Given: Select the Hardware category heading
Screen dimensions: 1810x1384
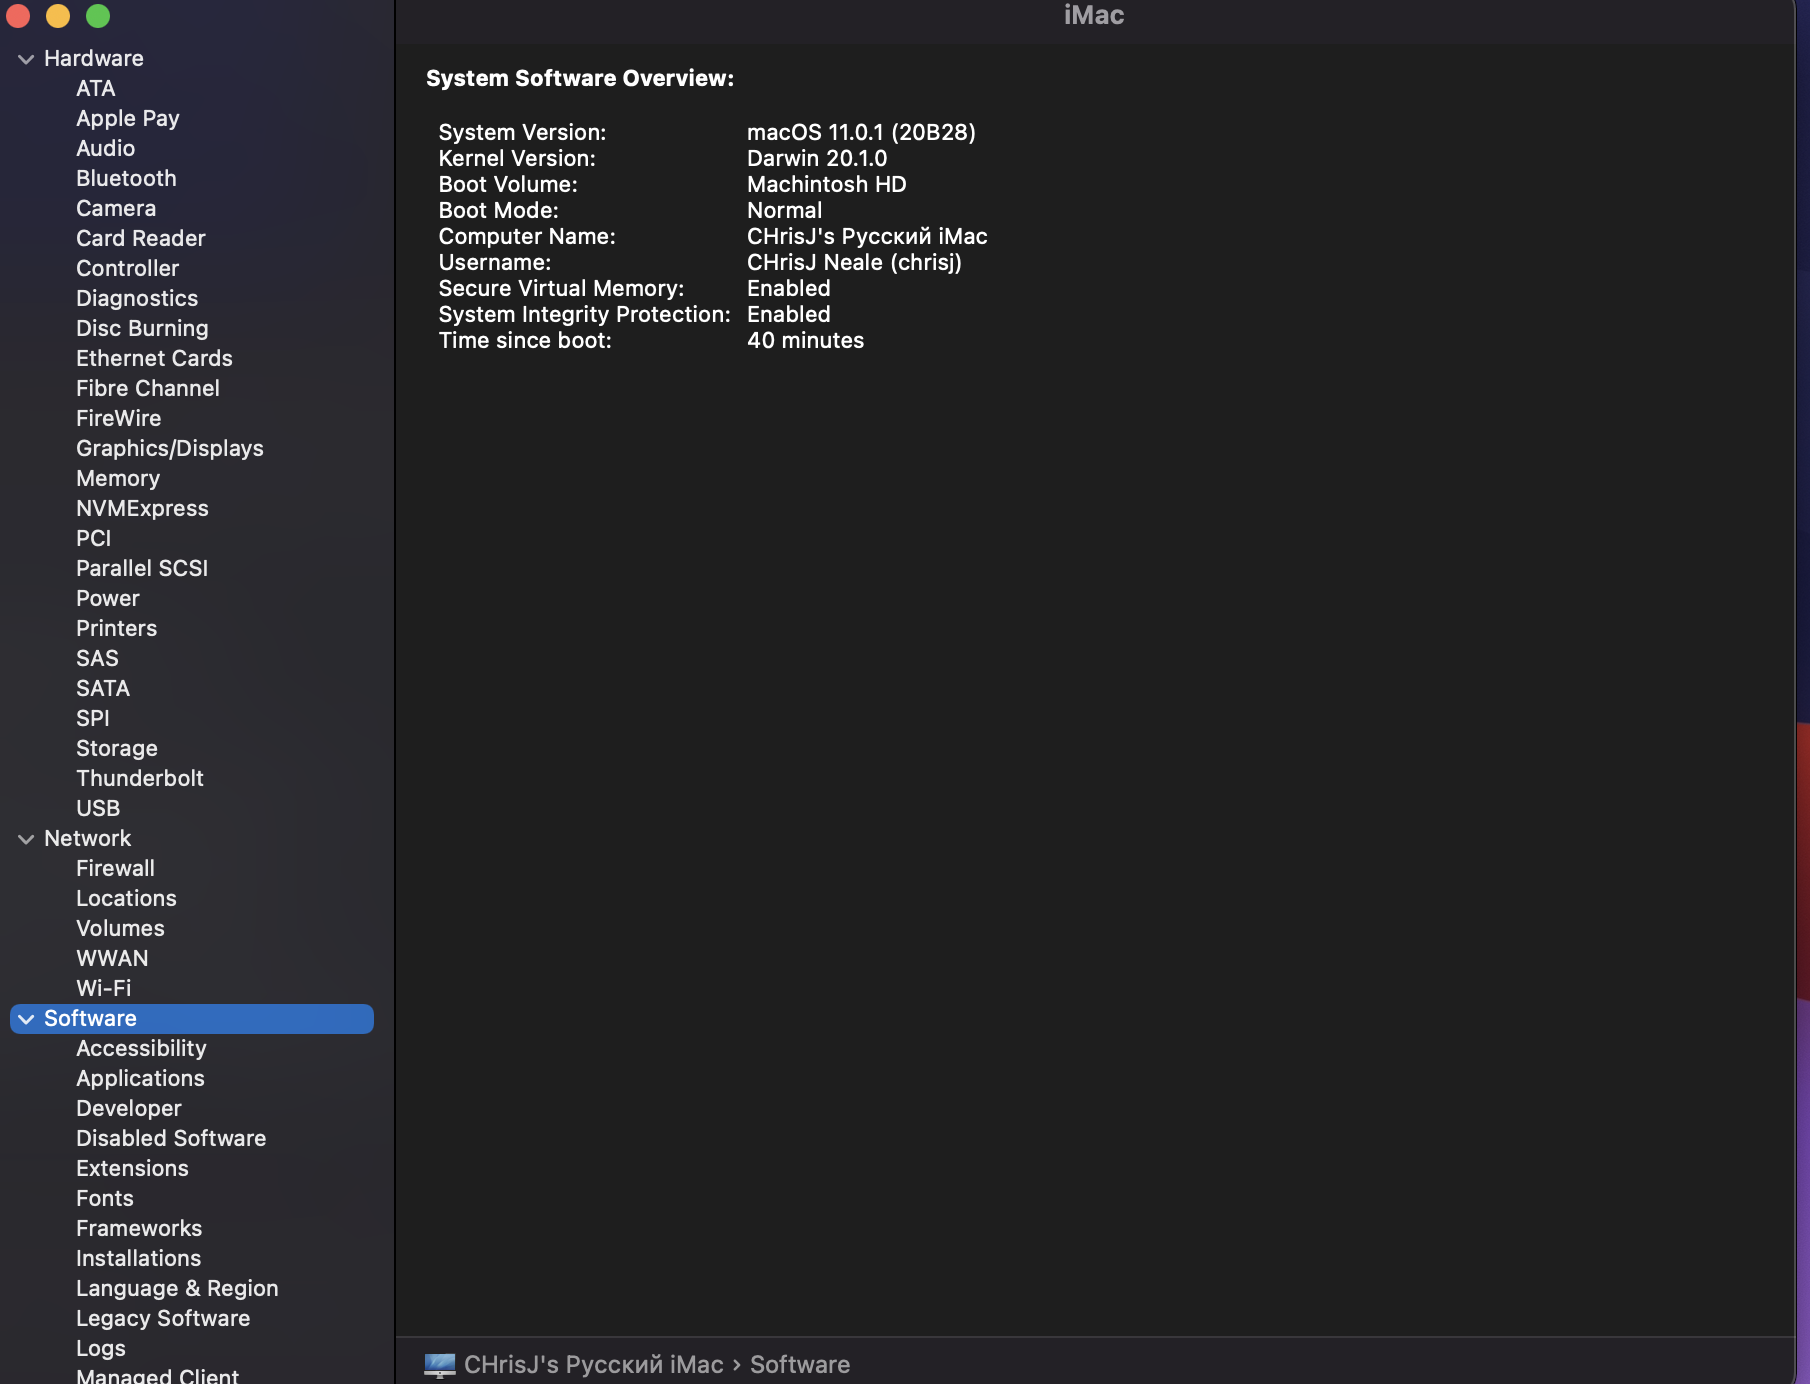Looking at the screenshot, I should coord(94,59).
